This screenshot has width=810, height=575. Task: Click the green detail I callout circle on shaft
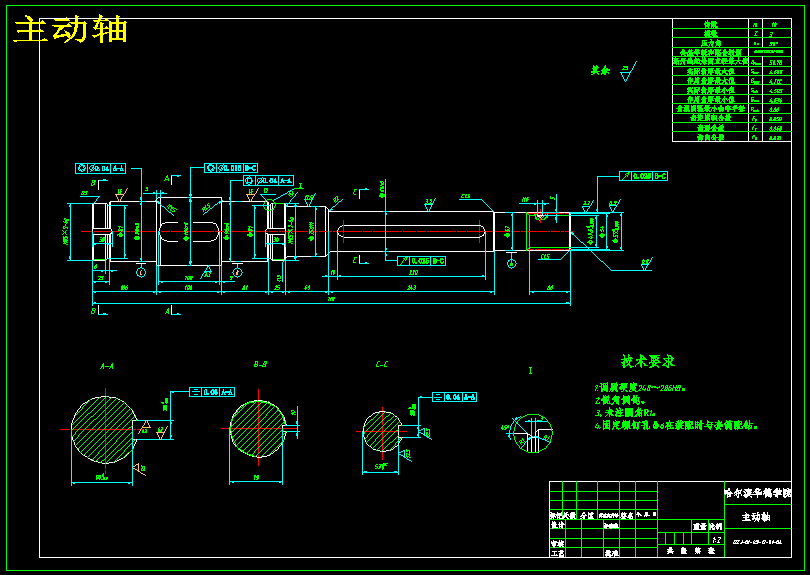point(269,206)
